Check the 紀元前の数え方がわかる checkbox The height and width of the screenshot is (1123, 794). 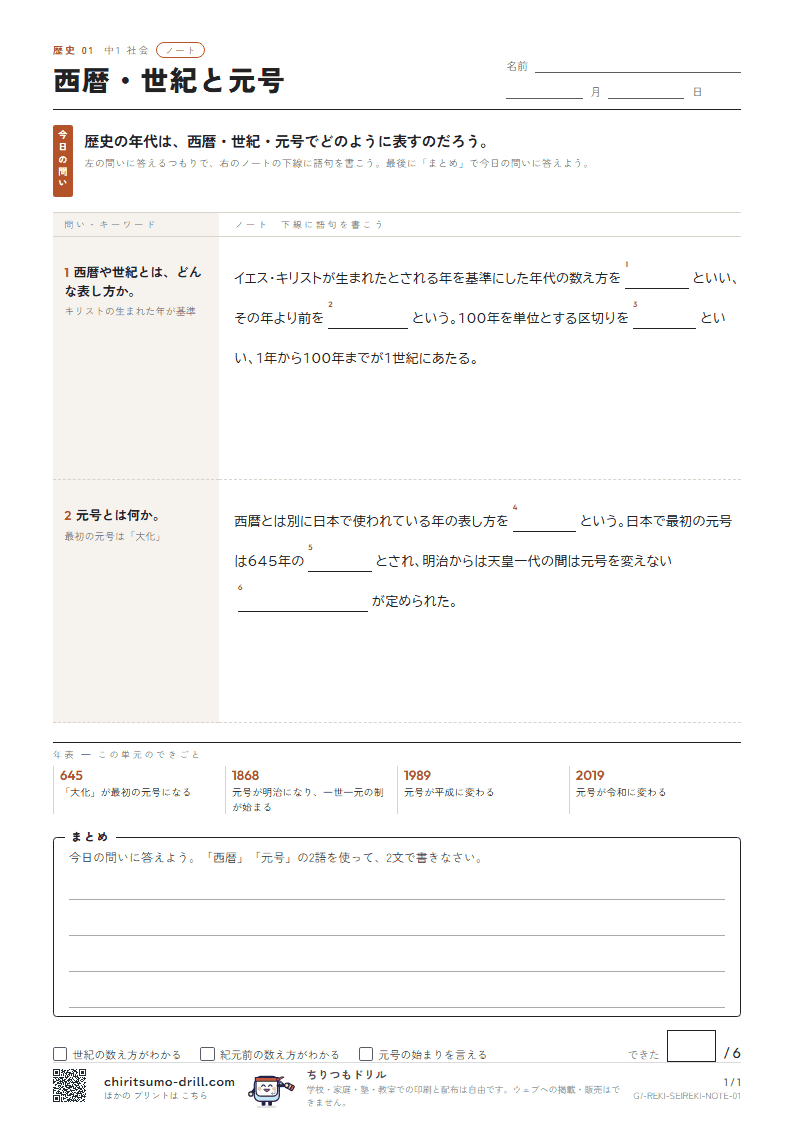(x=208, y=1054)
